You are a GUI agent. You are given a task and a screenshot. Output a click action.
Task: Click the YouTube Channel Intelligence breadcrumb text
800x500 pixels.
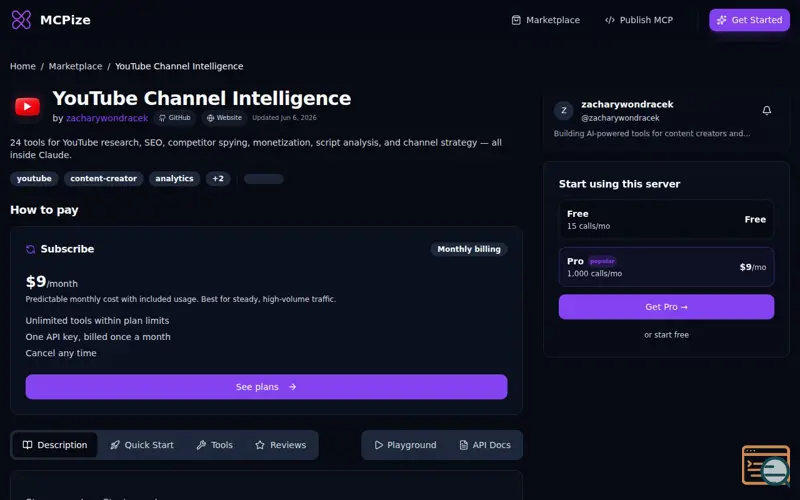(179, 66)
